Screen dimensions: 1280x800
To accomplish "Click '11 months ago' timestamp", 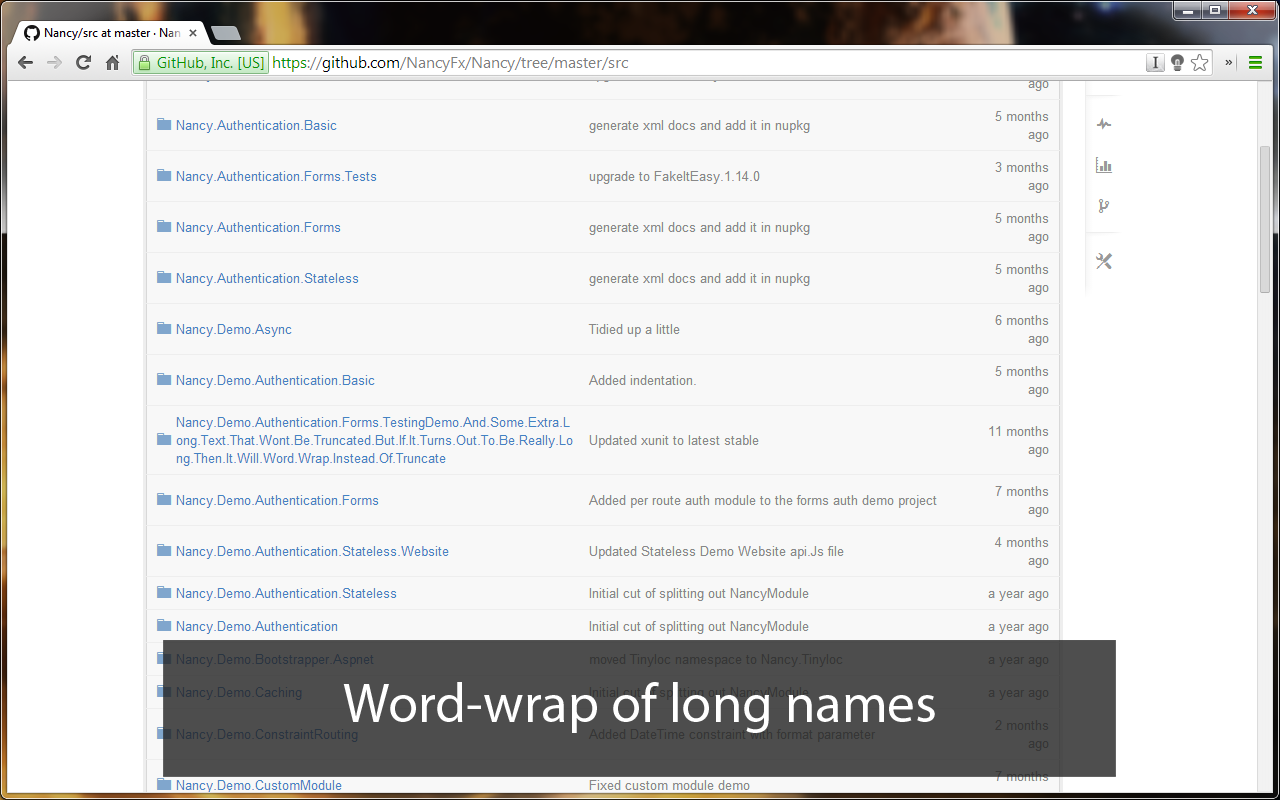I will point(1018,440).
